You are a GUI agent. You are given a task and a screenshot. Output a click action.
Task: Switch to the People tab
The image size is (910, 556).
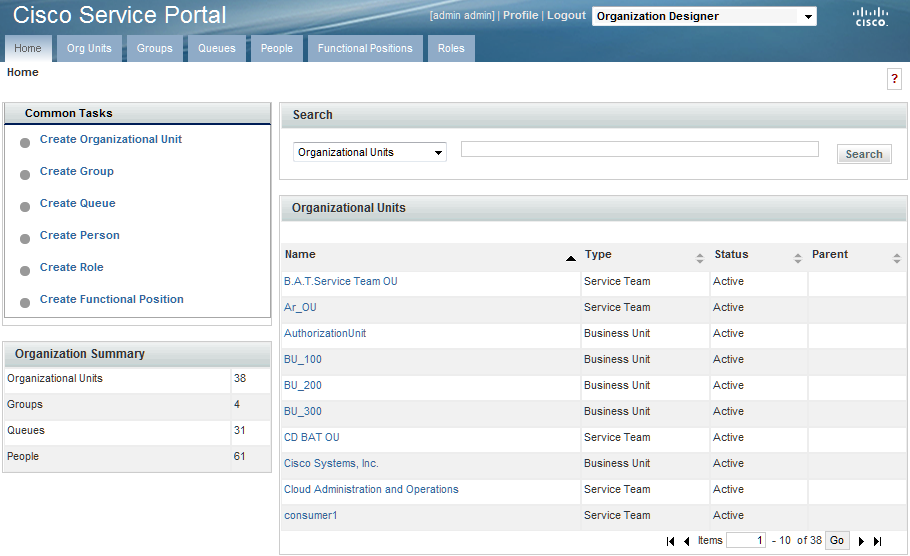(x=276, y=48)
